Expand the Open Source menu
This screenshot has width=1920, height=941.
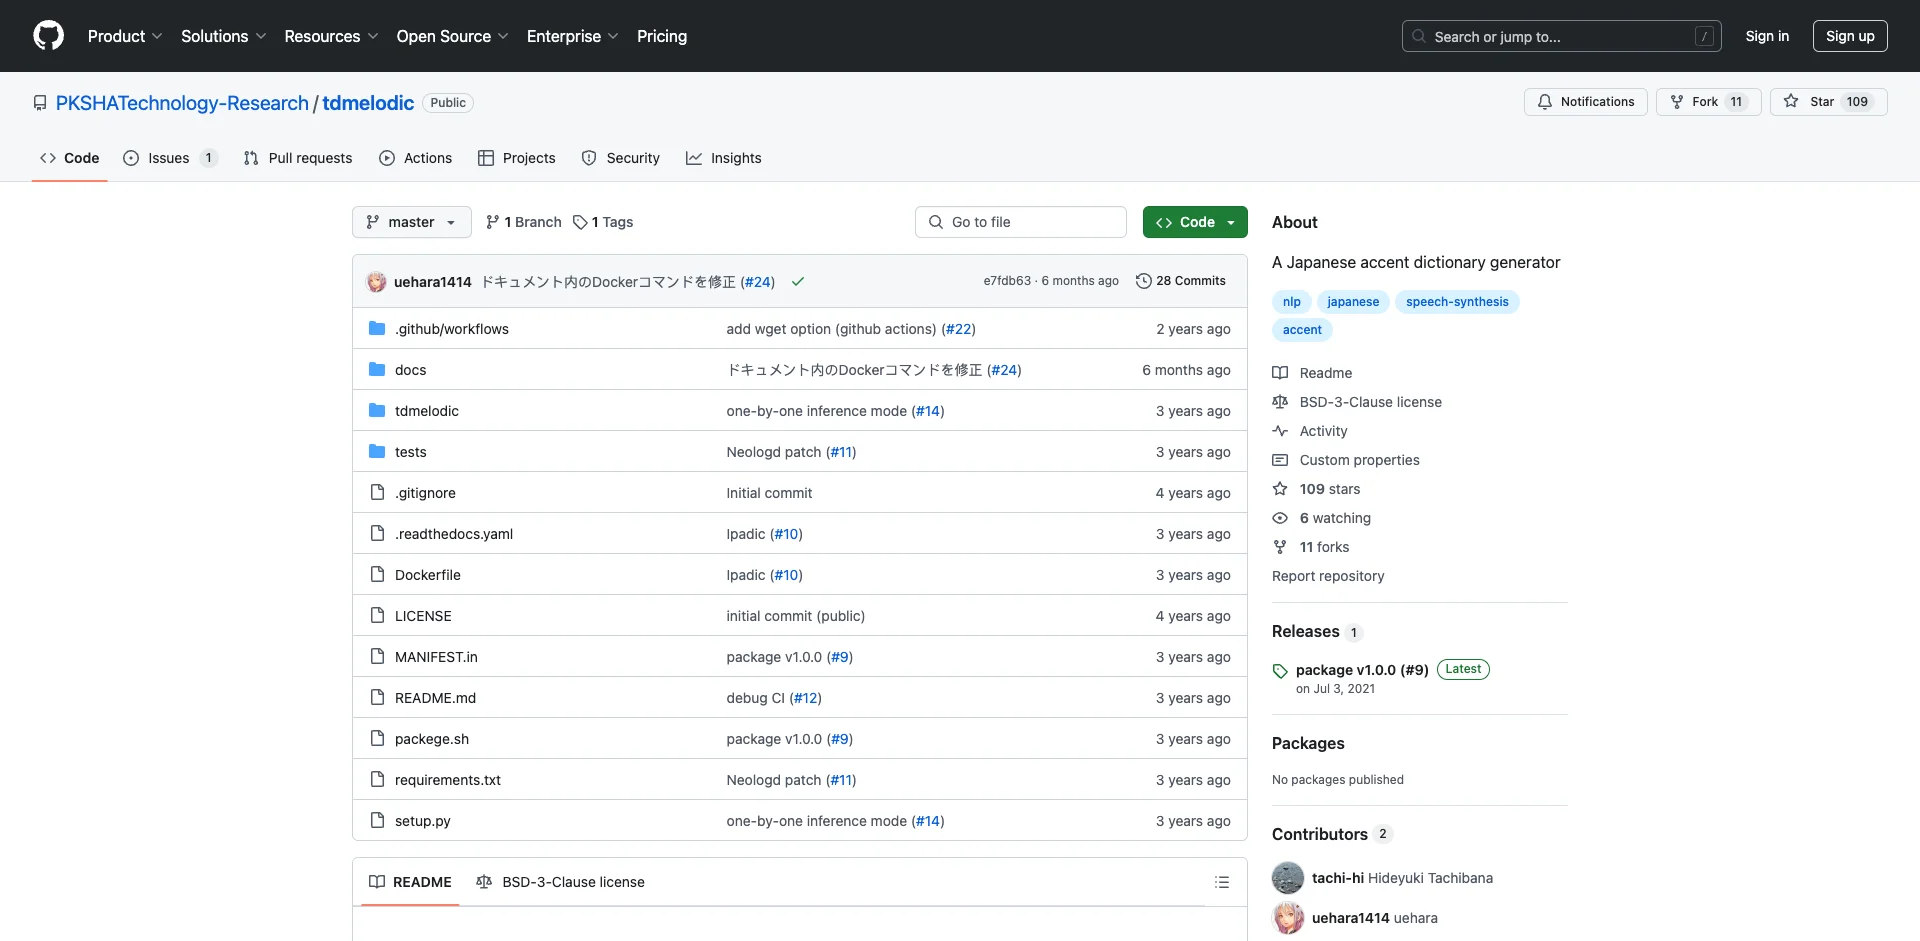click(x=452, y=36)
